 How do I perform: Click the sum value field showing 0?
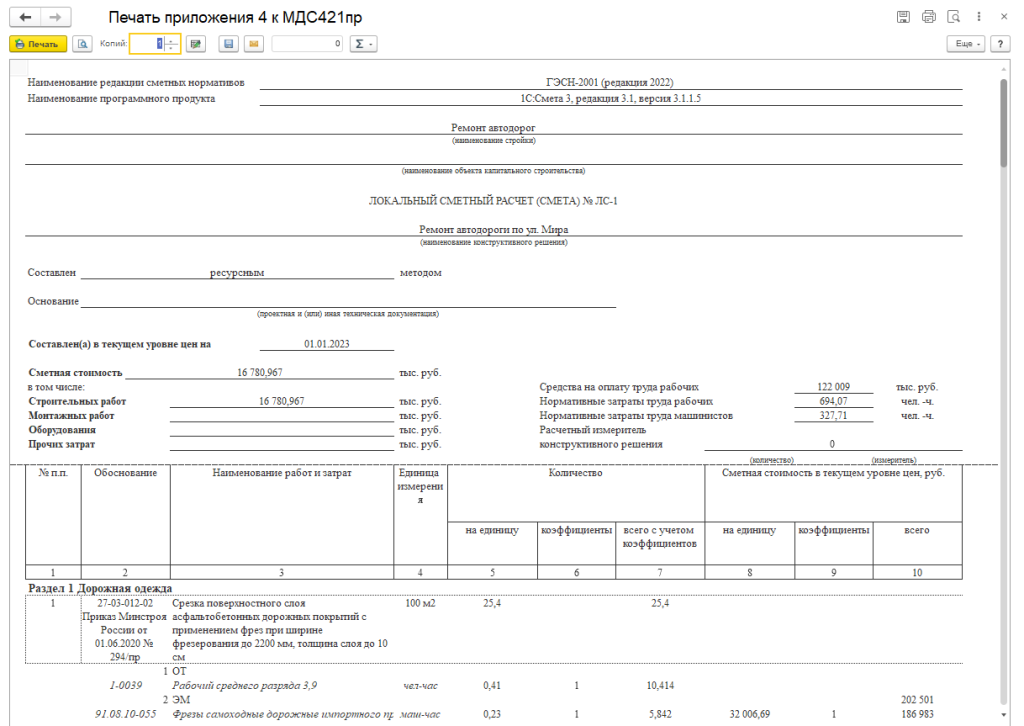[x=308, y=44]
